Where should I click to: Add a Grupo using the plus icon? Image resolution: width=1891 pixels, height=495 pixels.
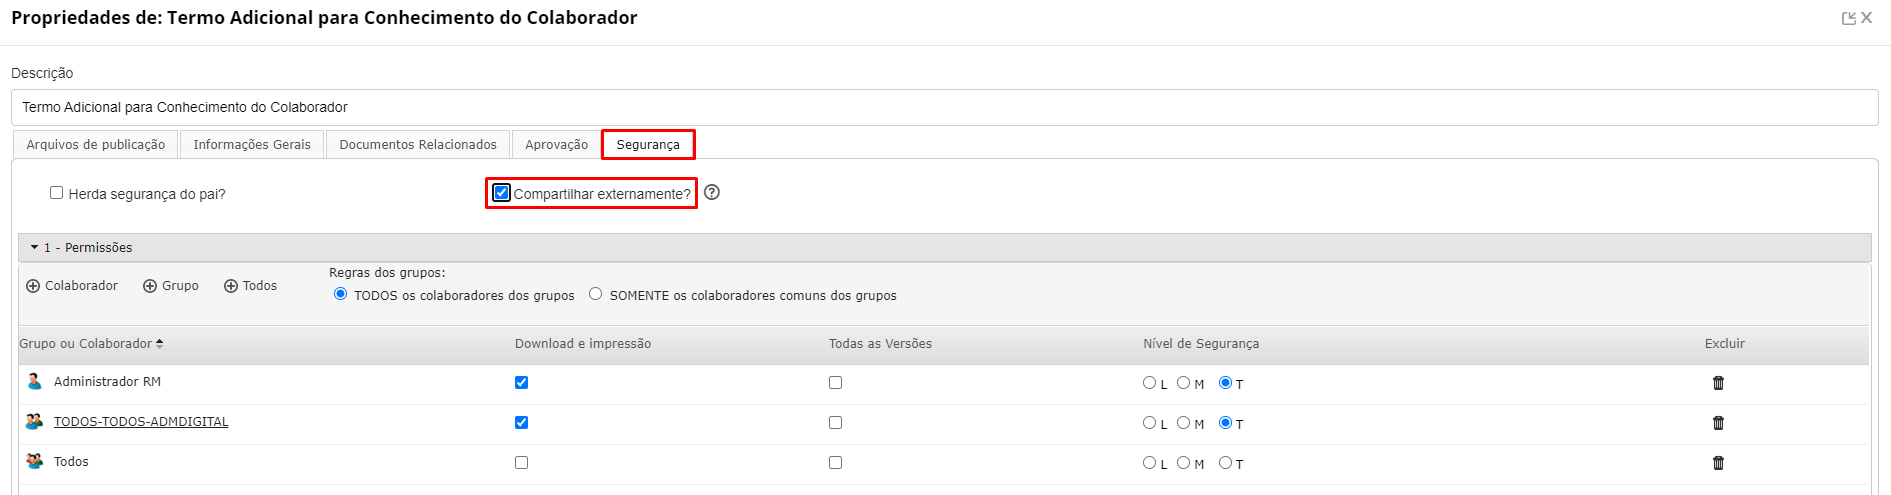[x=150, y=286]
